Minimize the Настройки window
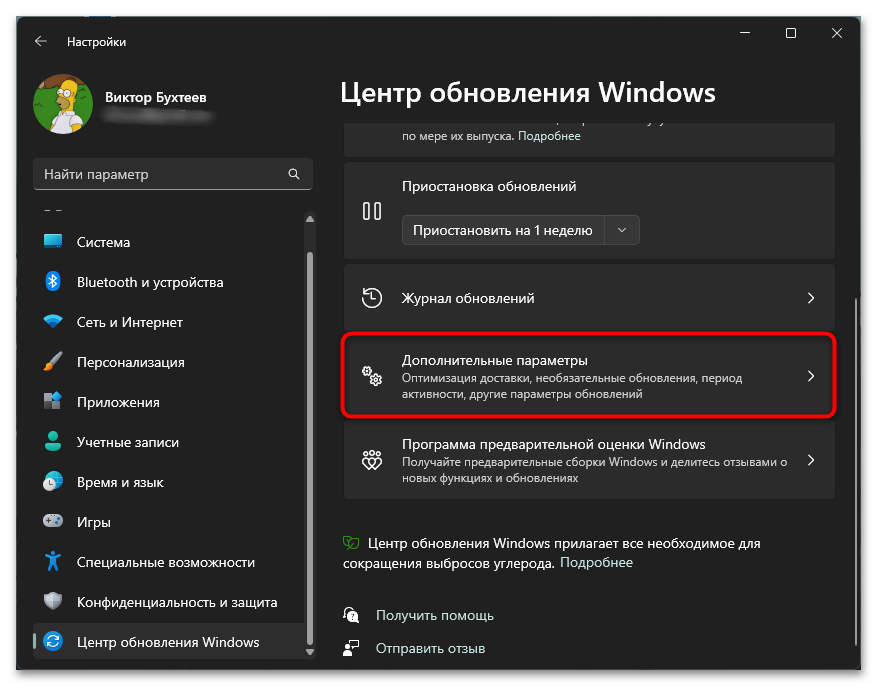 pyautogui.click(x=745, y=33)
